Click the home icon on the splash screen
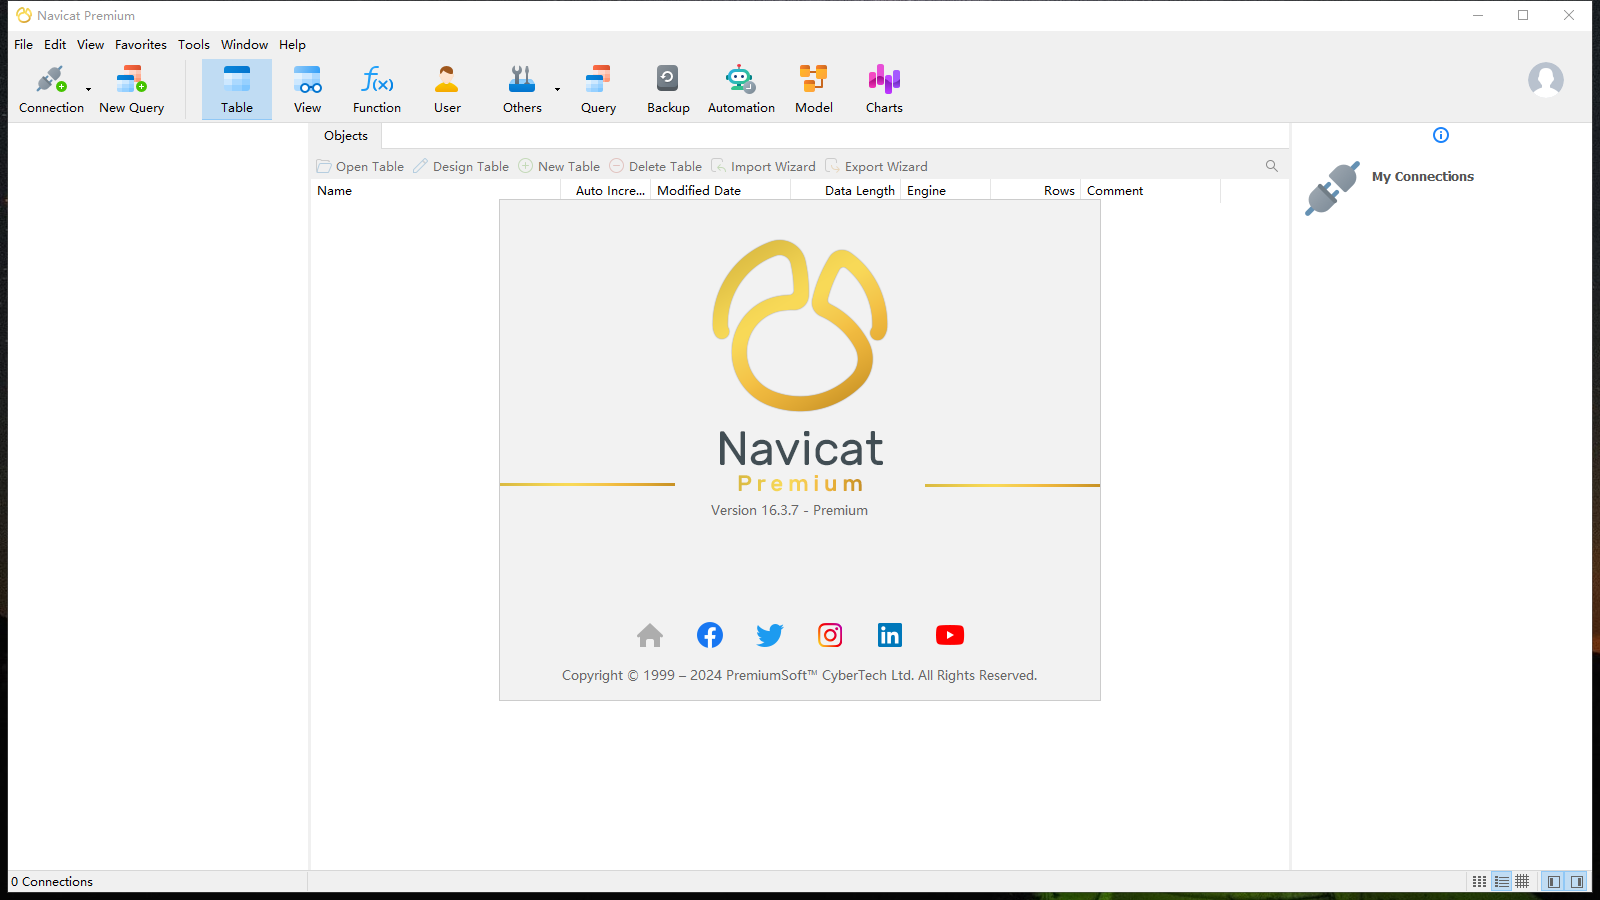 coord(650,635)
